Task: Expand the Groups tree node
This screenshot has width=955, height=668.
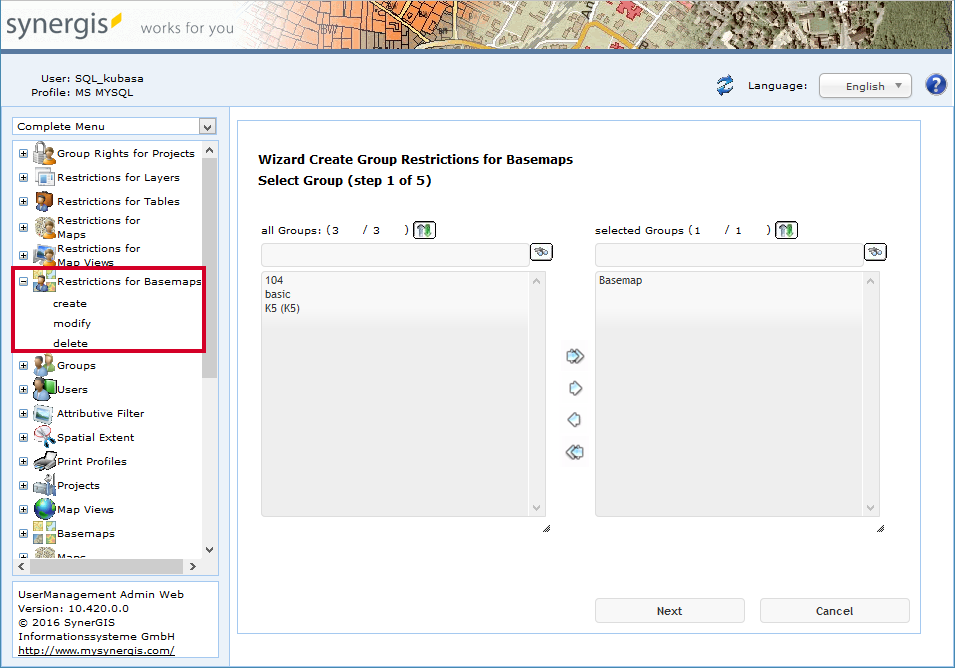Action: 22,365
